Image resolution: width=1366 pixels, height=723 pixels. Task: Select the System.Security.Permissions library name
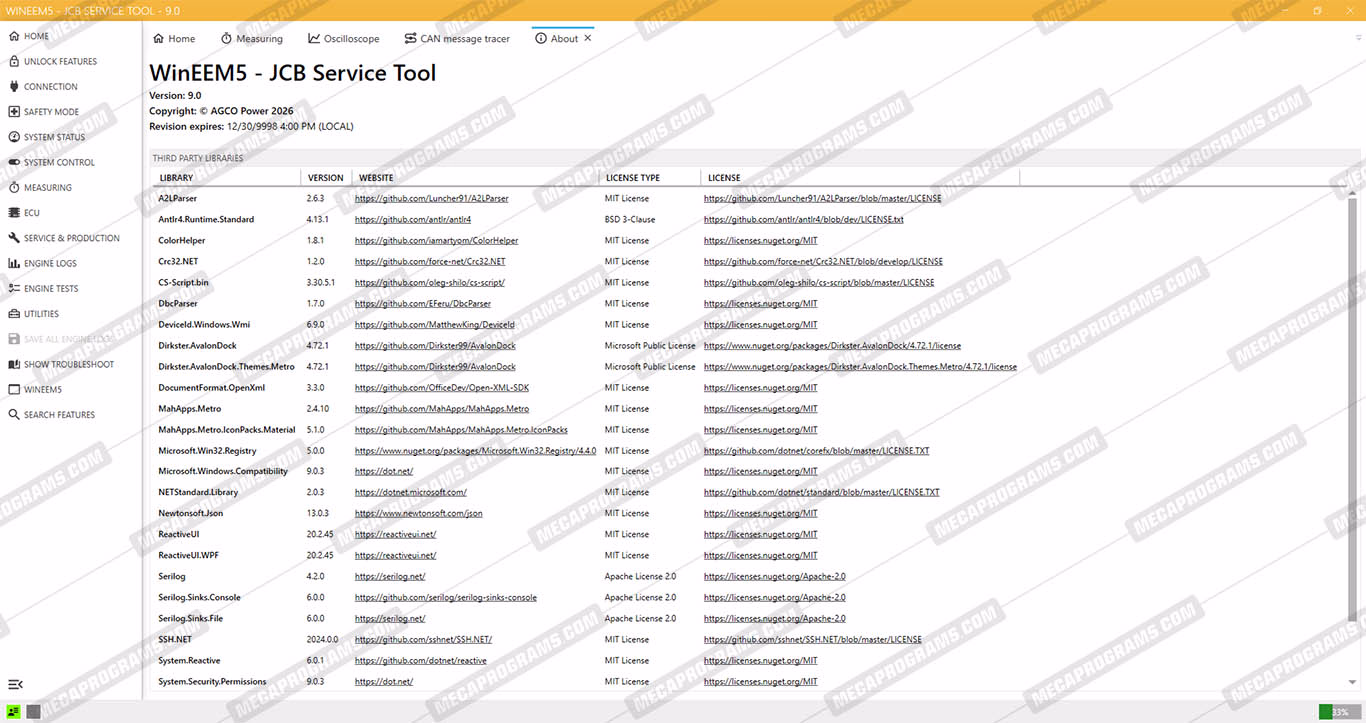pyautogui.click(x=212, y=681)
